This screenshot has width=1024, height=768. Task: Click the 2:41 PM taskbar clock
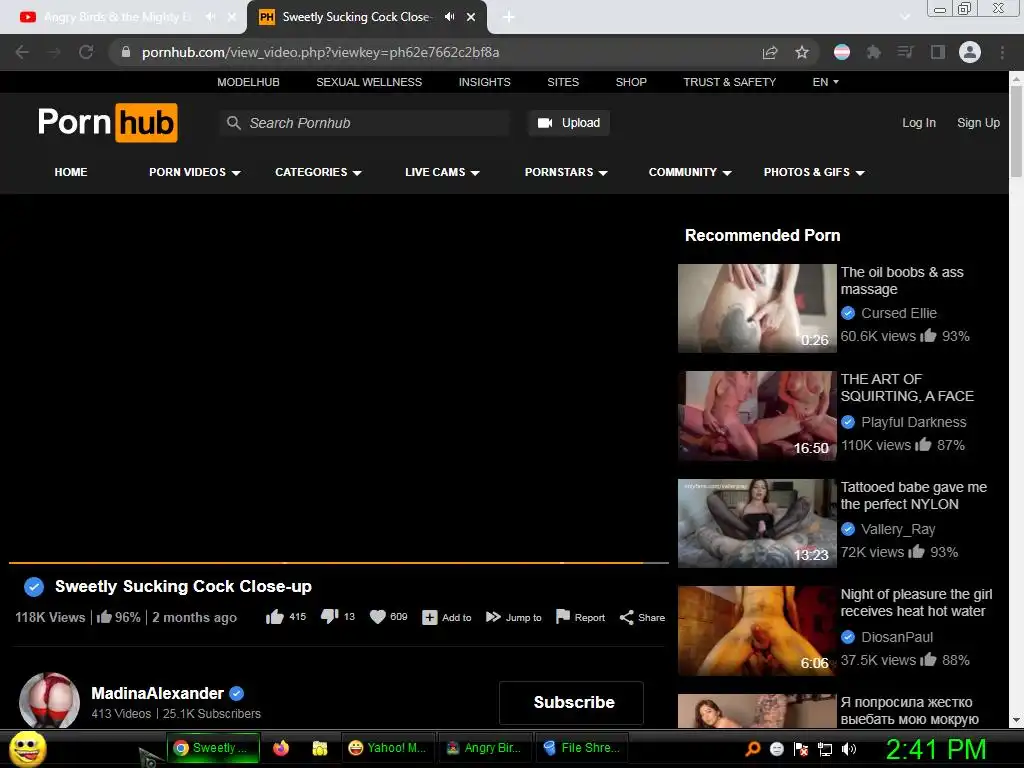(x=936, y=748)
